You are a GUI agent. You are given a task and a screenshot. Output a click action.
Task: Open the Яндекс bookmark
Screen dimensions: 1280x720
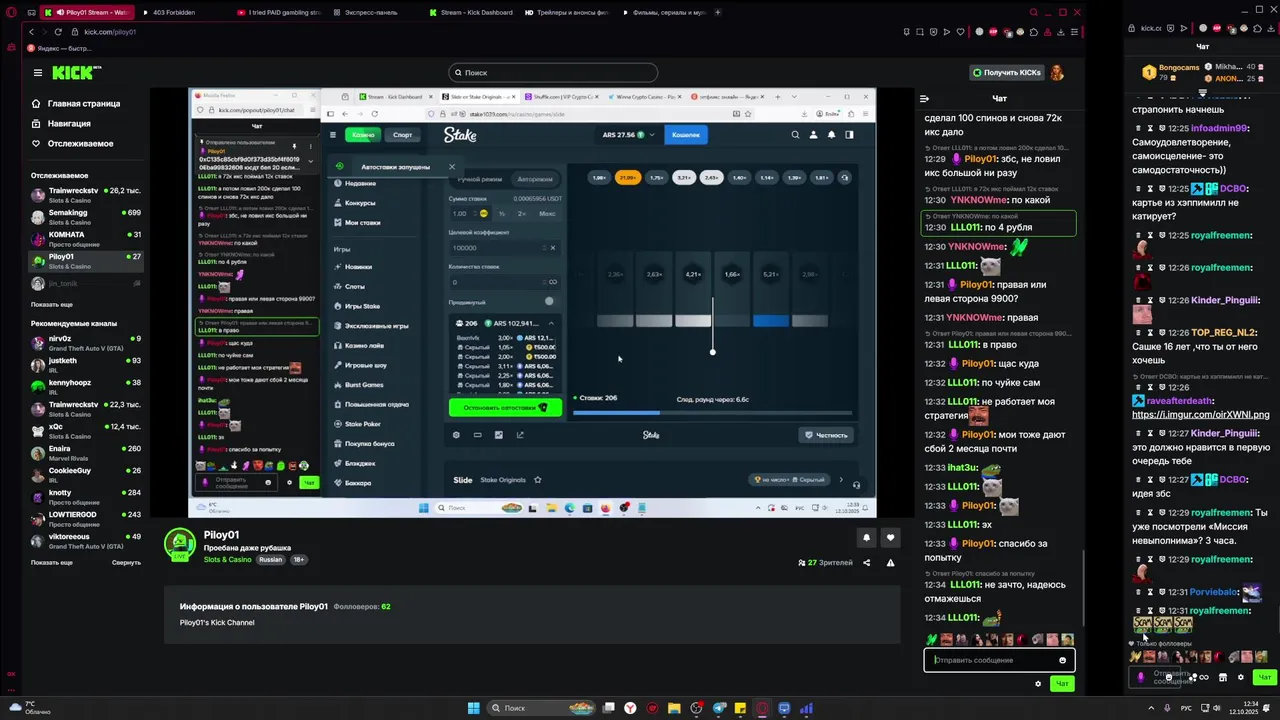60,48
